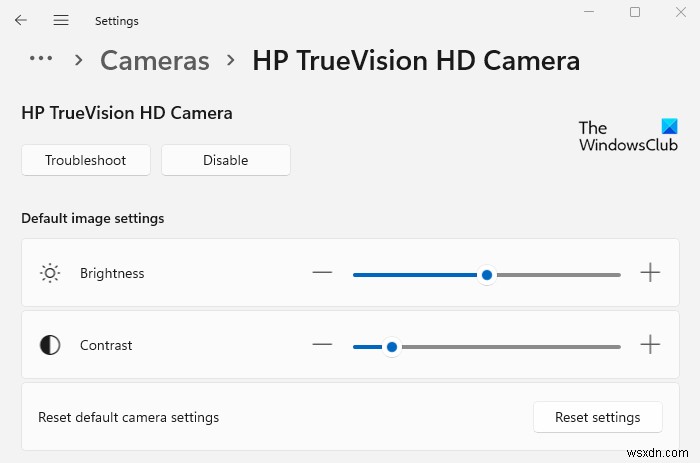Decrease contrast with the minus icon

[x=322, y=345]
